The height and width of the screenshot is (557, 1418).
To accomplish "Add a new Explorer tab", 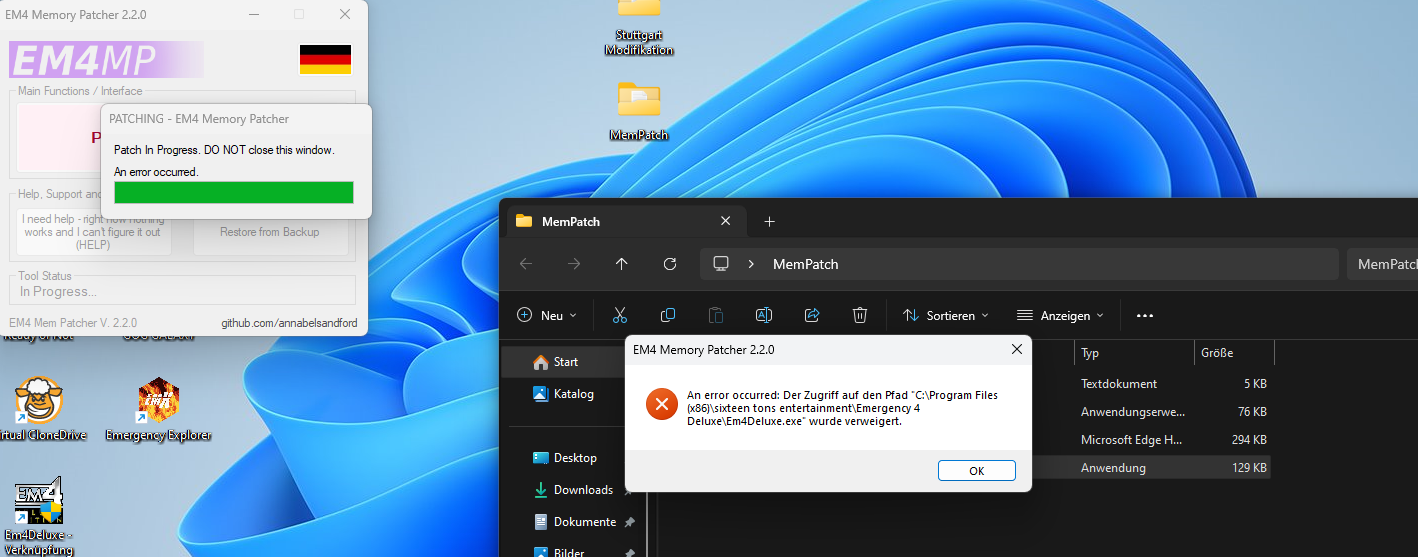I will pos(769,221).
